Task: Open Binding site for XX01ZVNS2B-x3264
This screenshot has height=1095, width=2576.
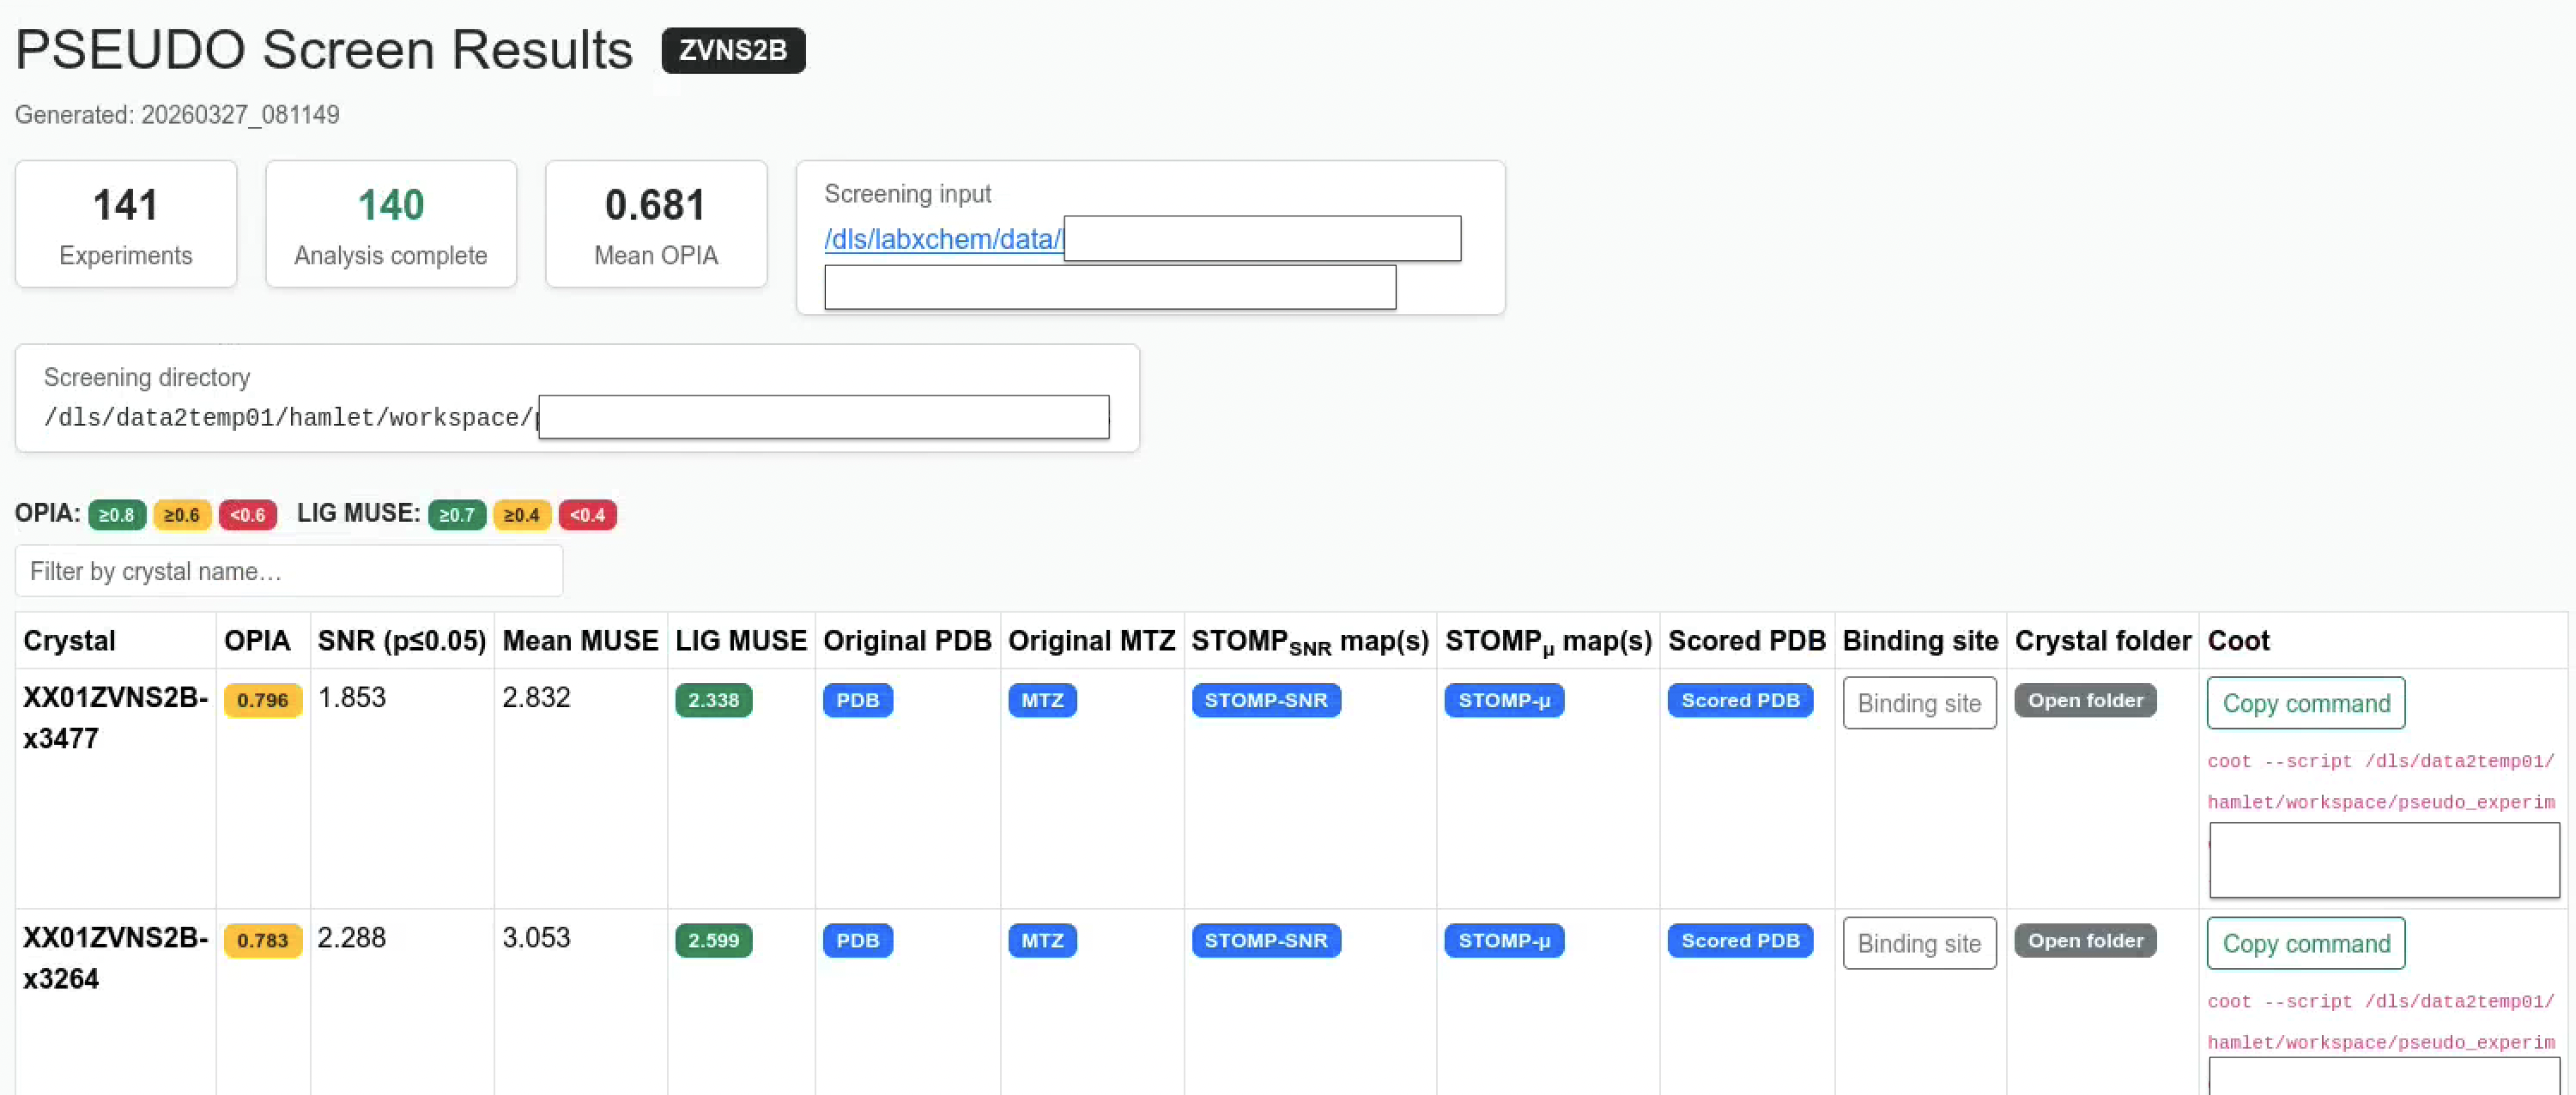Action: point(1918,942)
